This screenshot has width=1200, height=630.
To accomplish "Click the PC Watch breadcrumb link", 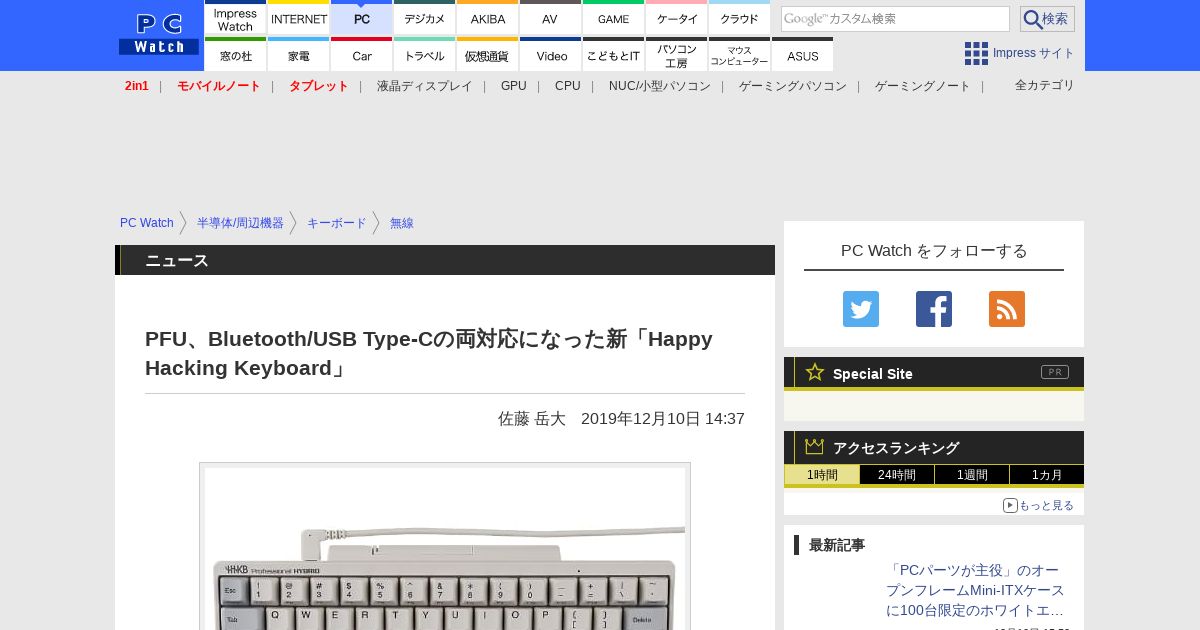I will pos(147,223).
